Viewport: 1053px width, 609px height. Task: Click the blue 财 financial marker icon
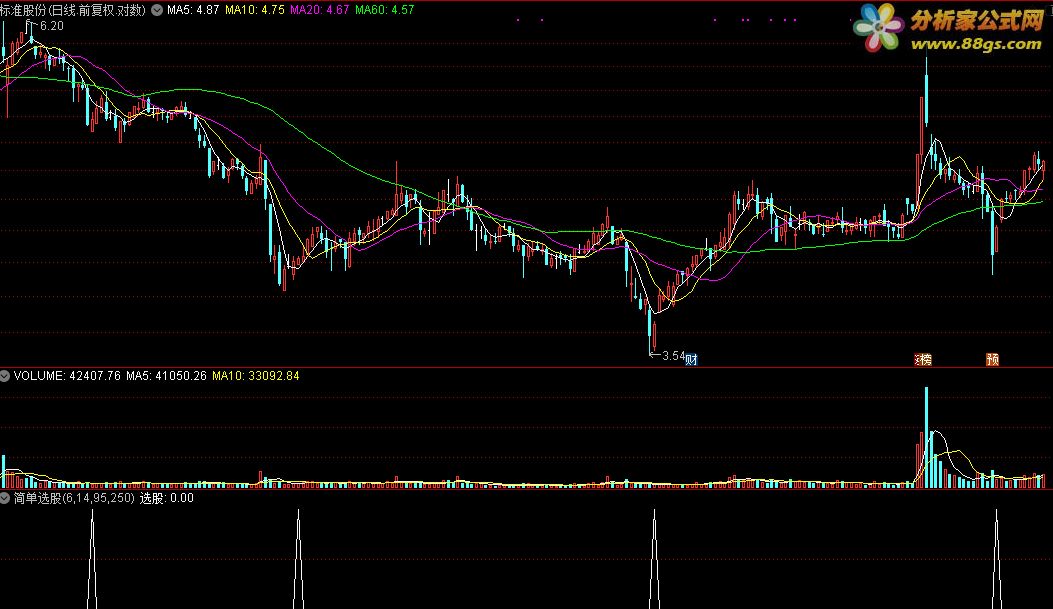coord(691,360)
